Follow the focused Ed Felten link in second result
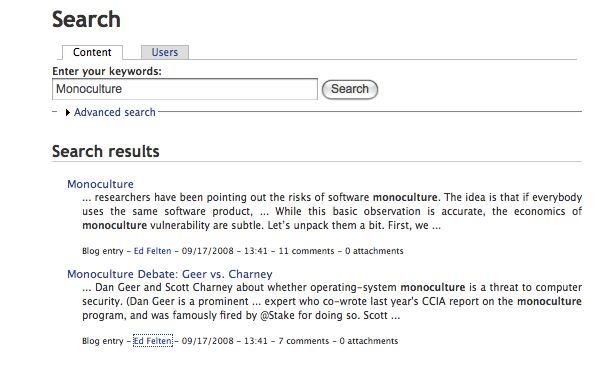This screenshot has height=376, width=605. click(153, 341)
